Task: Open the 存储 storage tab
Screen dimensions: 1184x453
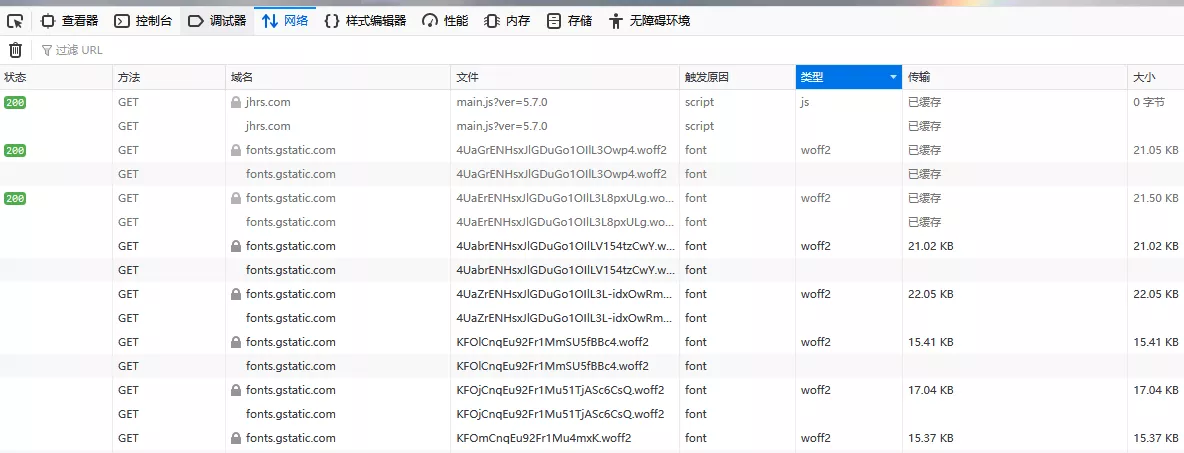Action: pyautogui.click(x=569, y=20)
